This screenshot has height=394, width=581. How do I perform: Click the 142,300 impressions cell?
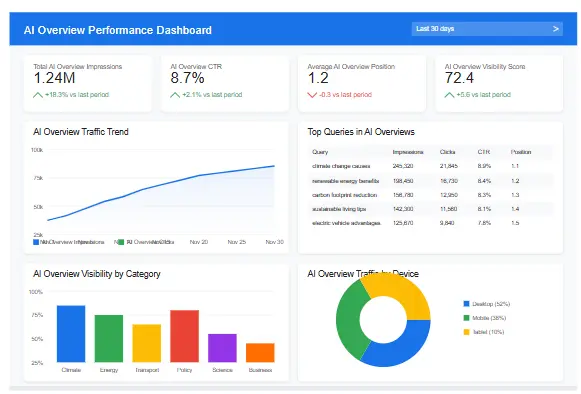pos(403,209)
